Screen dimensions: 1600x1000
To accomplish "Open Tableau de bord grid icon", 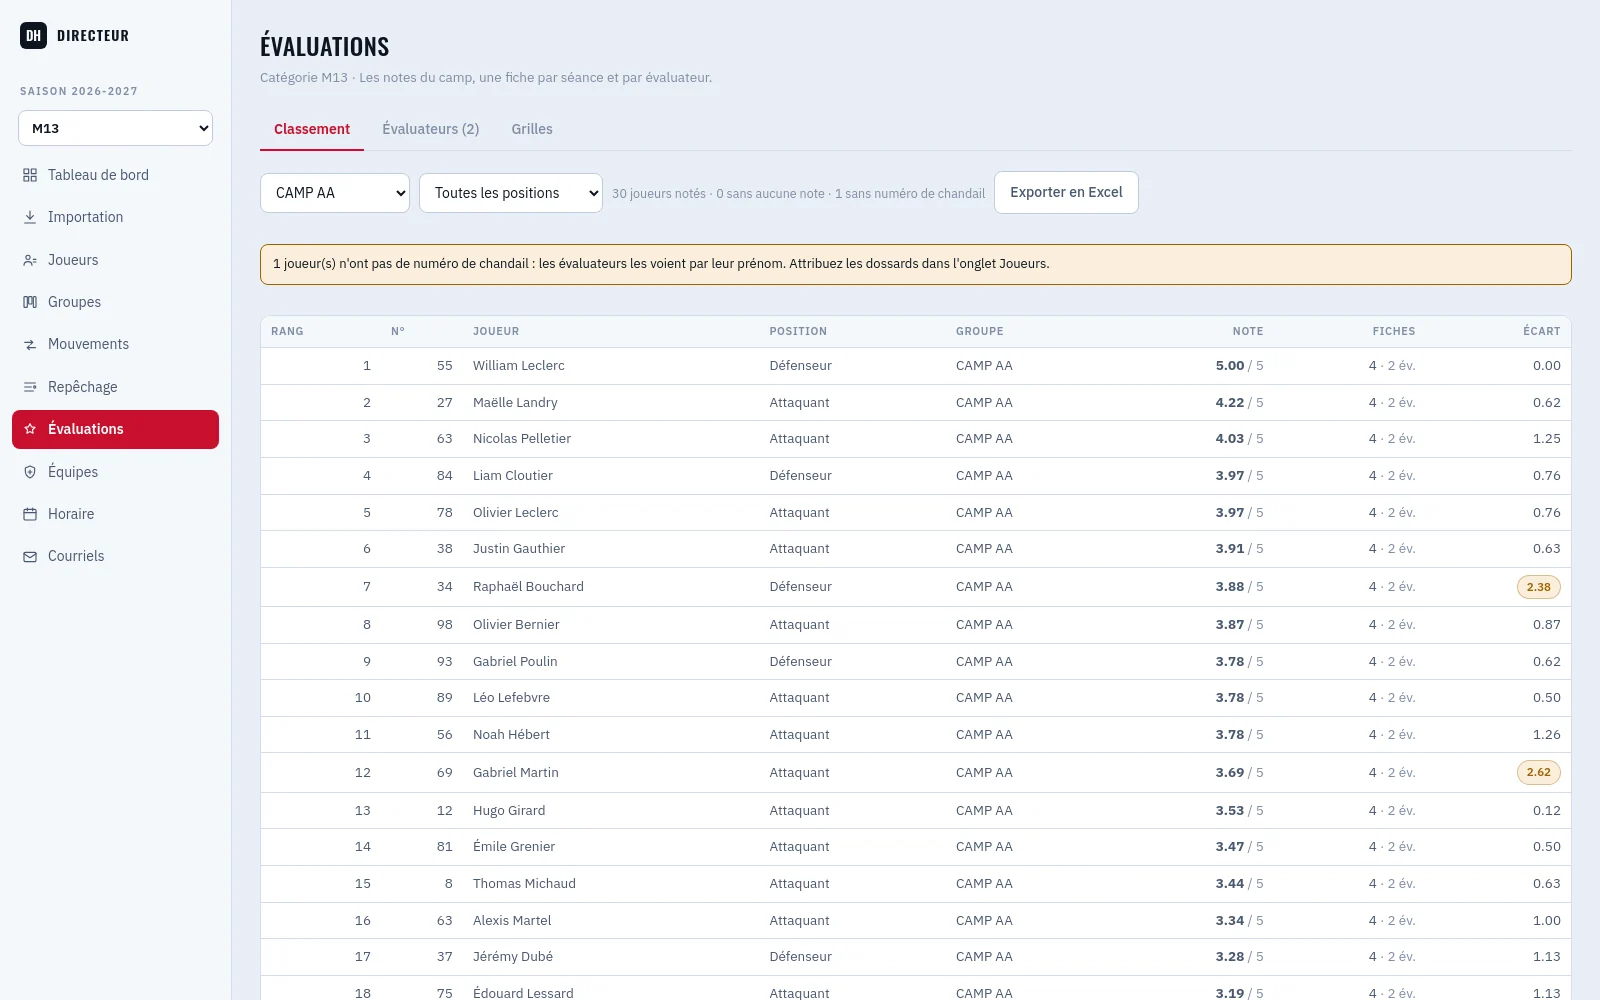I will [30, 175].
